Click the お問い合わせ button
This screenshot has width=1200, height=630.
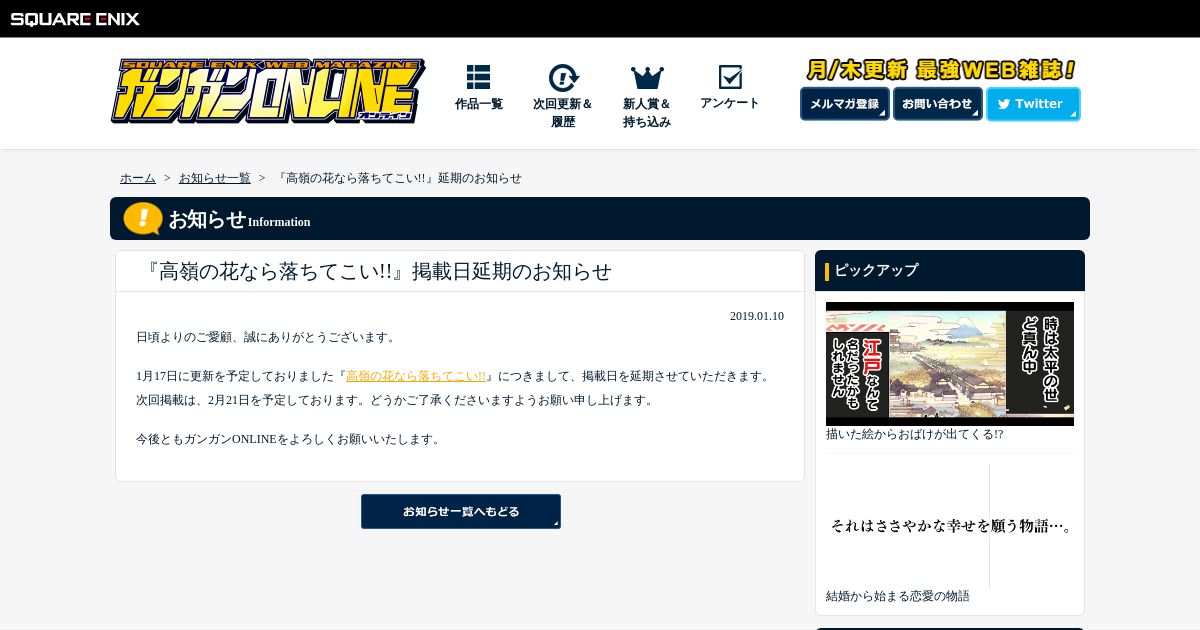[x=938, y=104]
